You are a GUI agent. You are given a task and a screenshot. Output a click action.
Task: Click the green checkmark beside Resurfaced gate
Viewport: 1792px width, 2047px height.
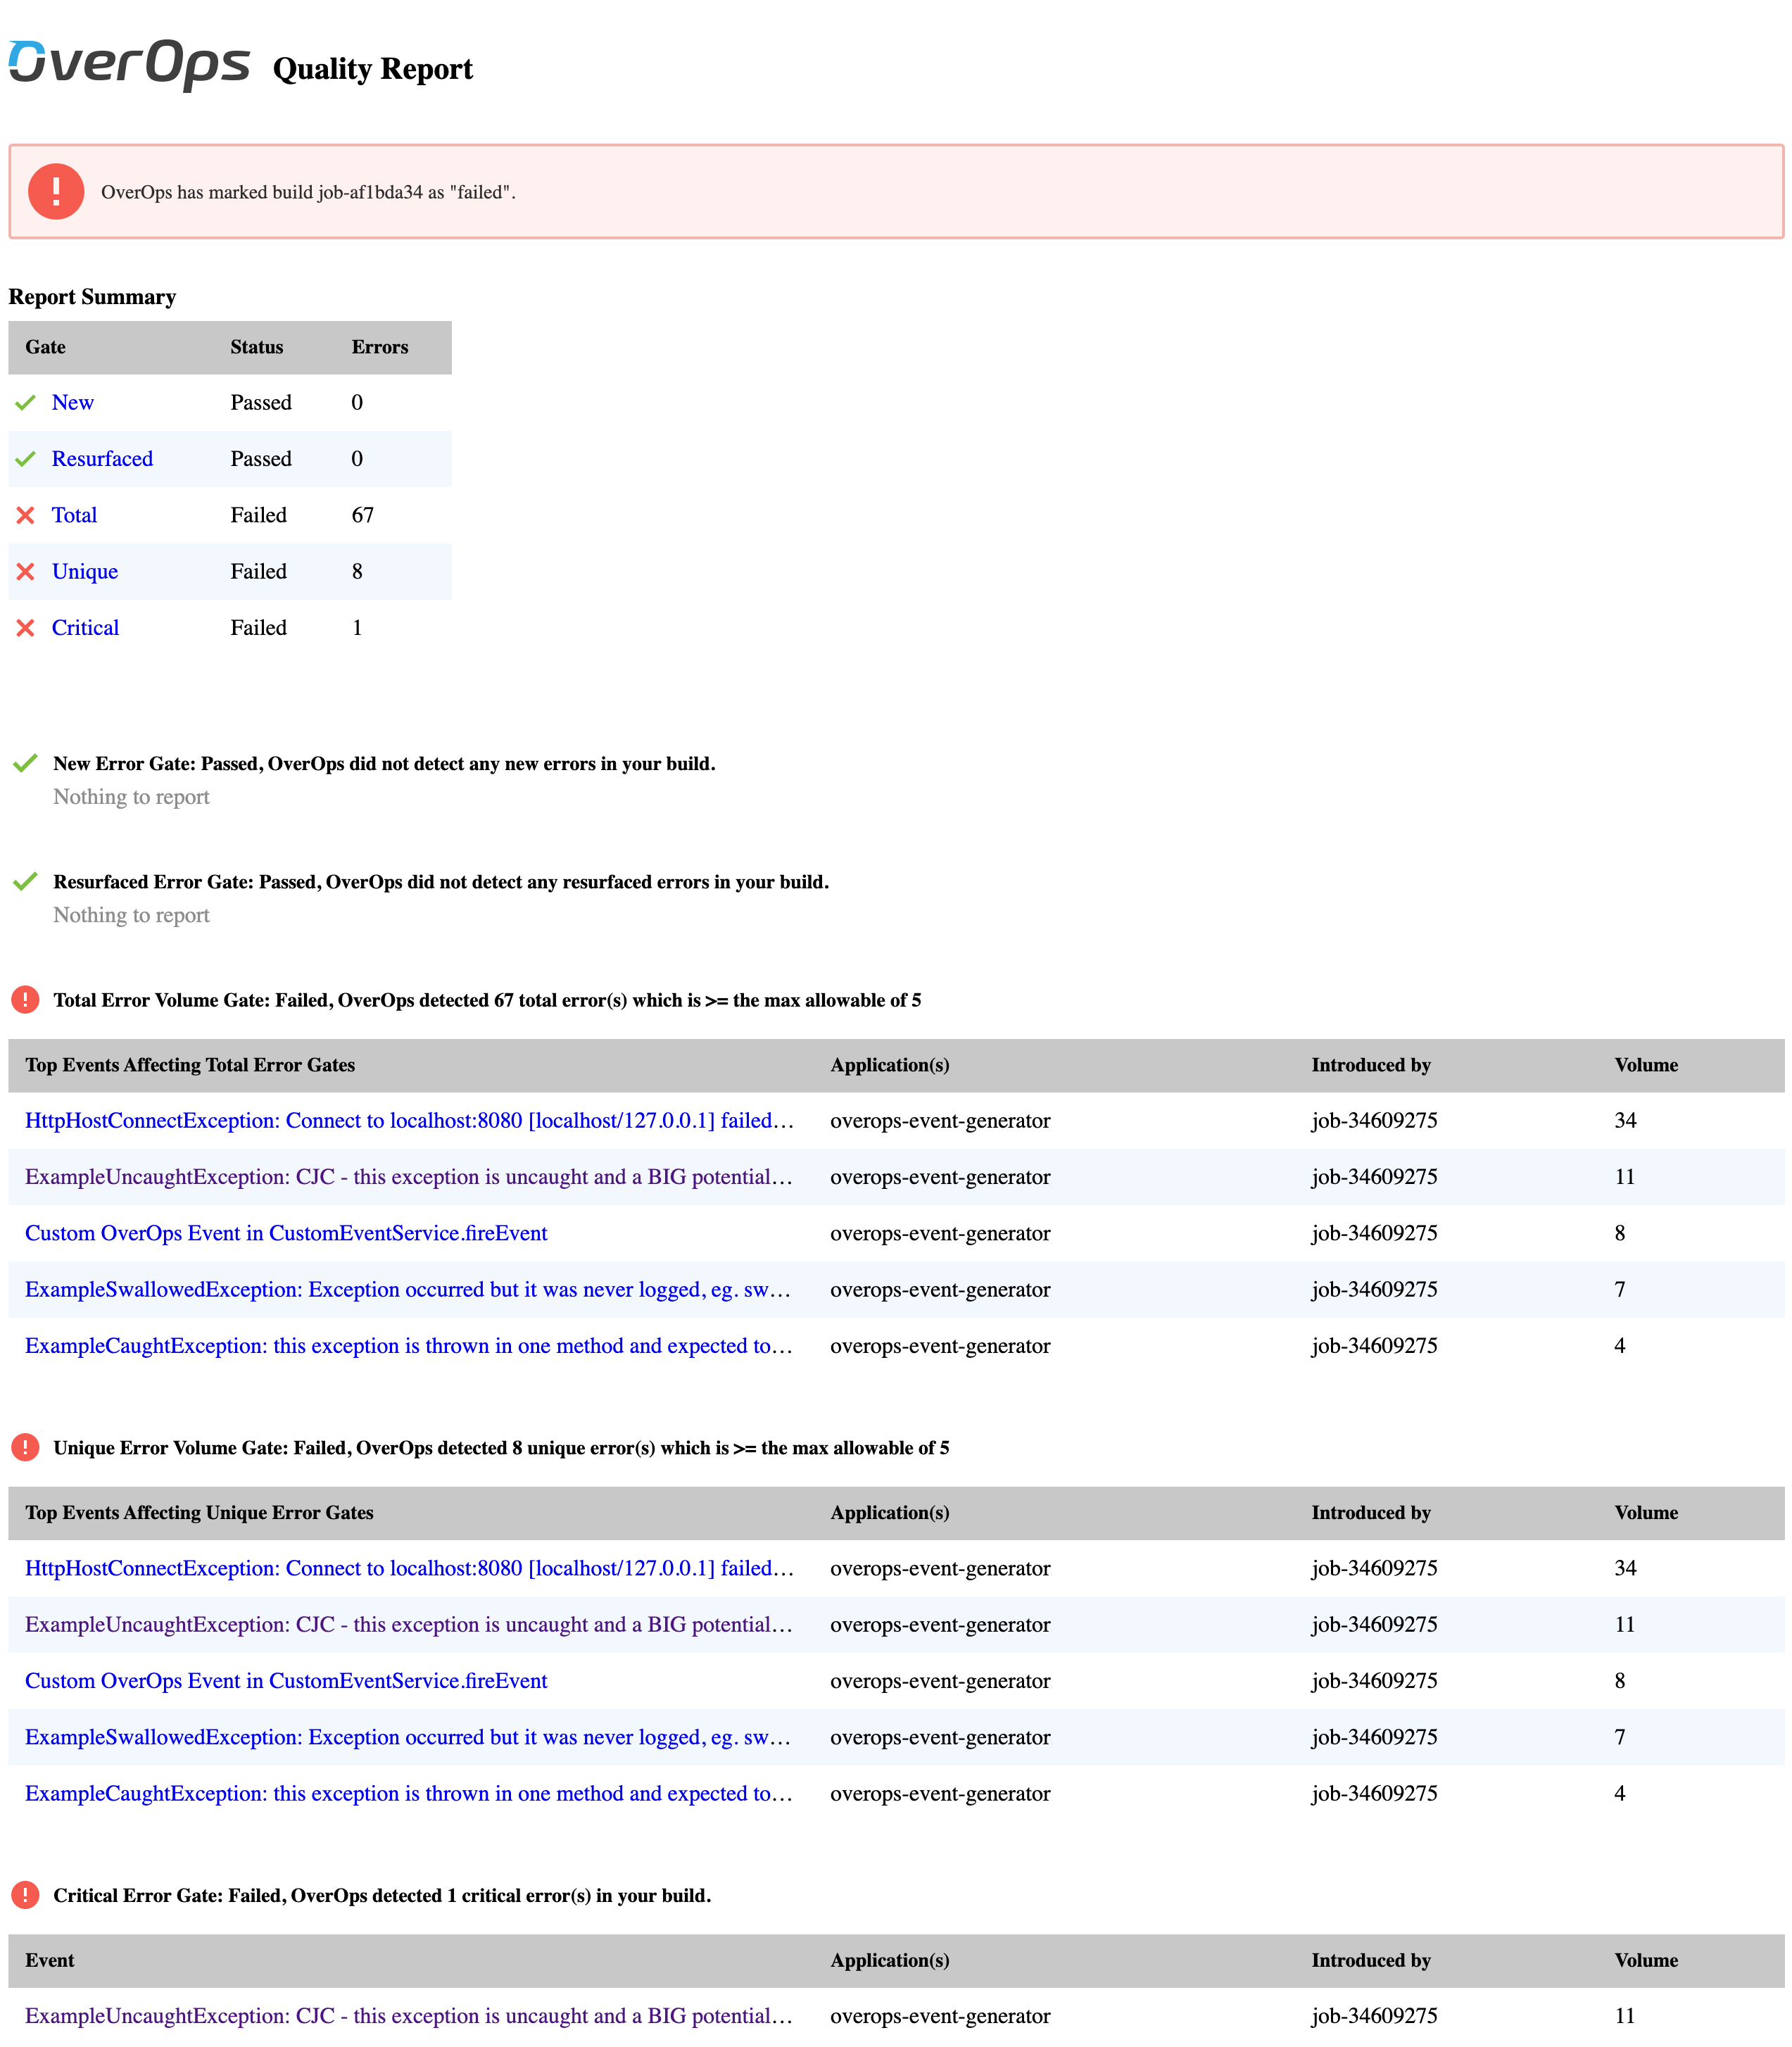point(26,459)
